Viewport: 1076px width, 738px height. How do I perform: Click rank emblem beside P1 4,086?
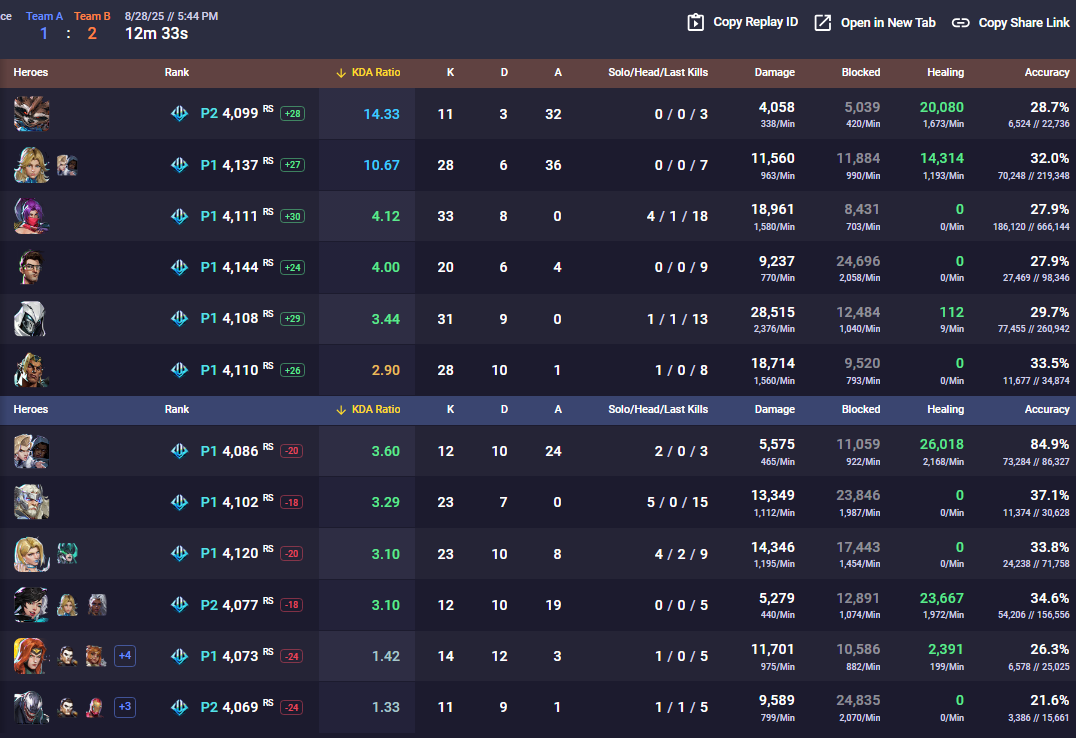coord(180,451)
